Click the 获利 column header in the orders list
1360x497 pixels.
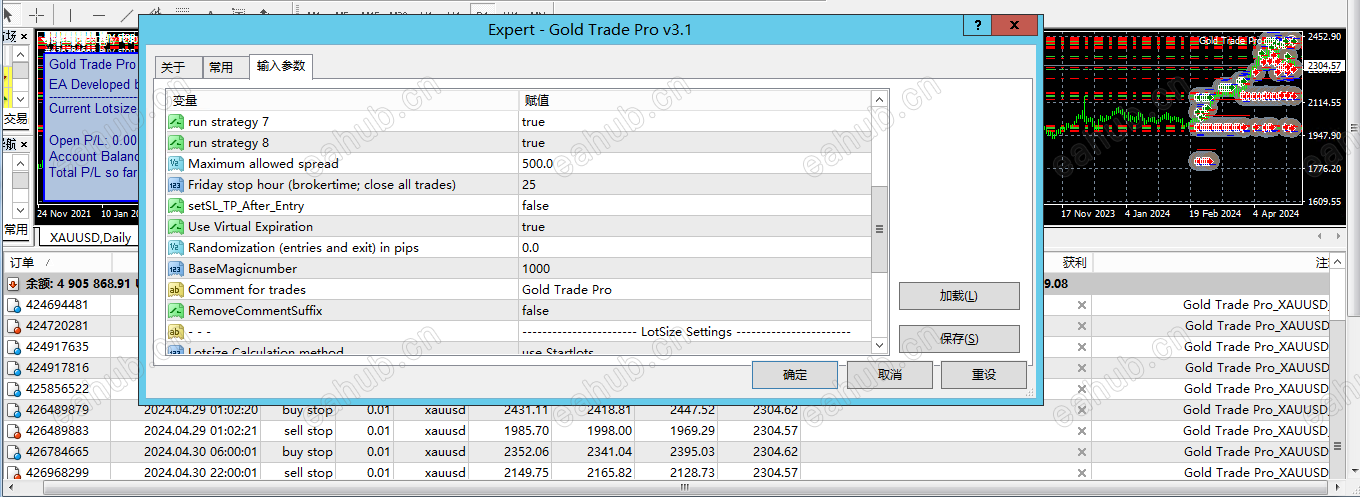tap(1075, 262)
